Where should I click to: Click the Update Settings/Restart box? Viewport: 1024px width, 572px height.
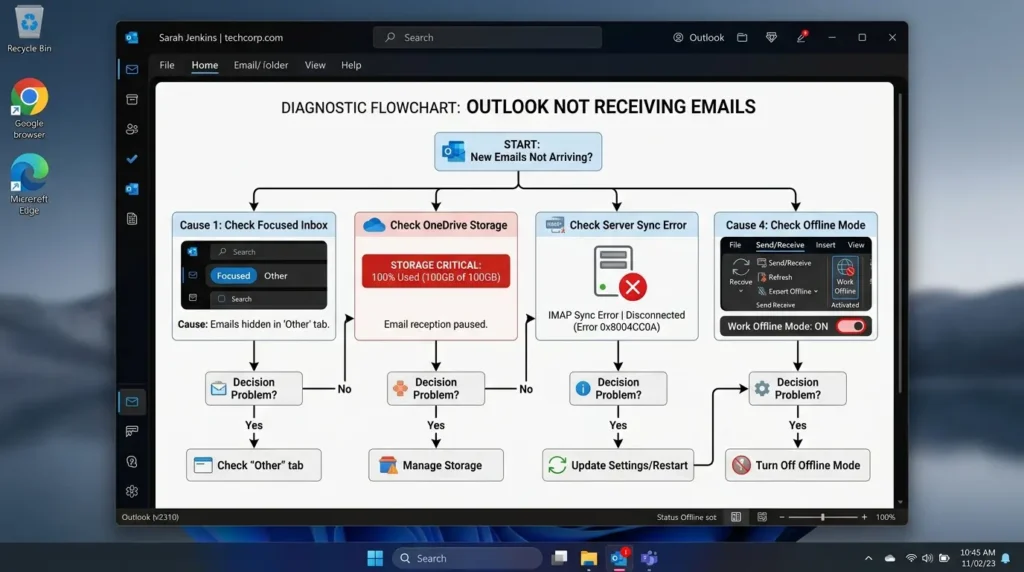click(x=618, y=465)
